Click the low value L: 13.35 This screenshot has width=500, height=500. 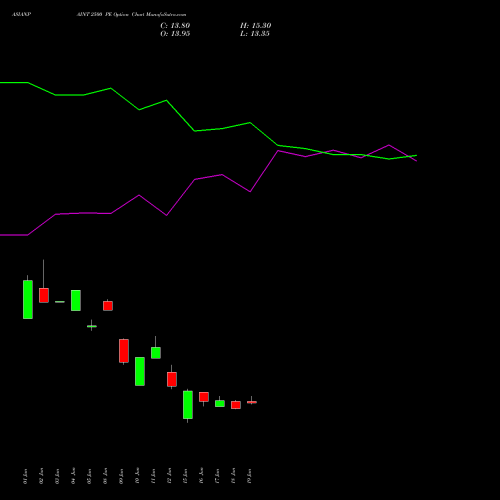[x=255, y=34]
